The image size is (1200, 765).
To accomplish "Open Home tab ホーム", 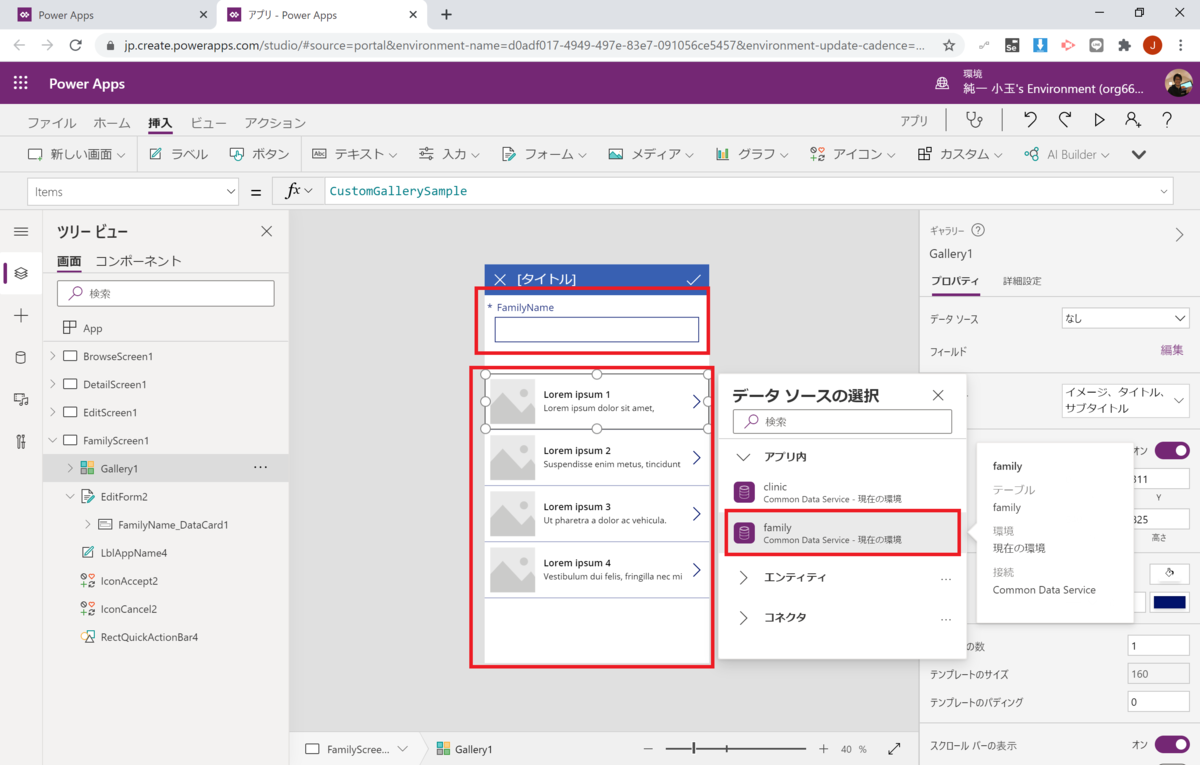I will [112, 123].
